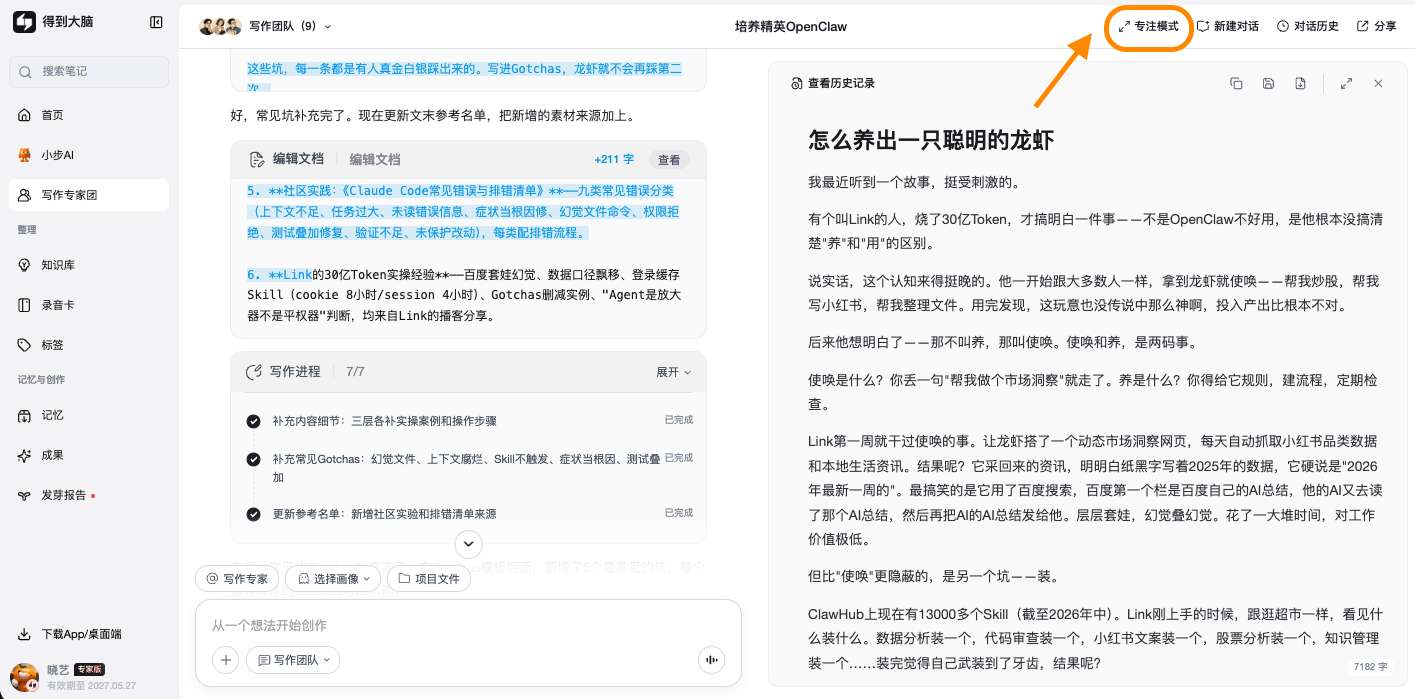Click the 分享 share button
The image size is (1415, 699).
pyautogui.click(x=1377, y=26)
